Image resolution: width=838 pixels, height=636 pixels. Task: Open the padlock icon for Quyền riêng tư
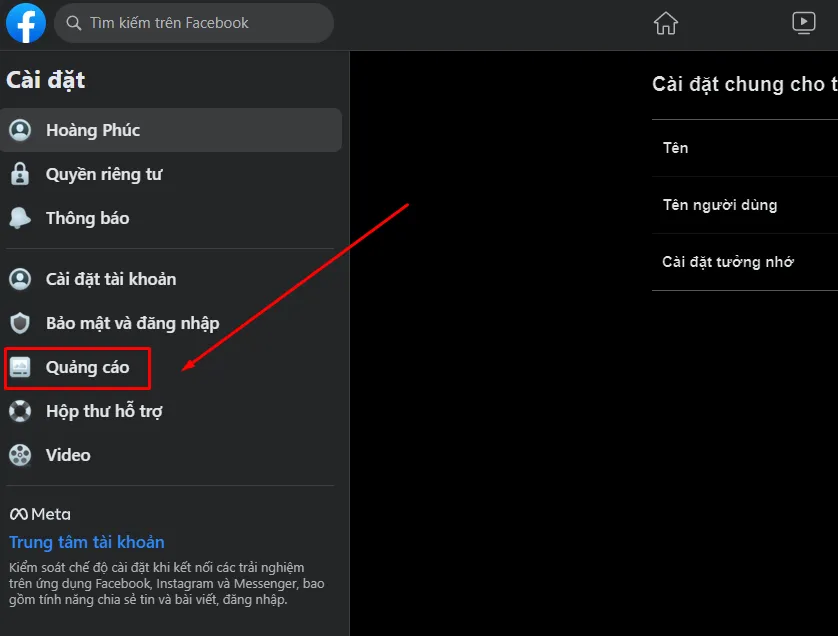pos(20,175)
